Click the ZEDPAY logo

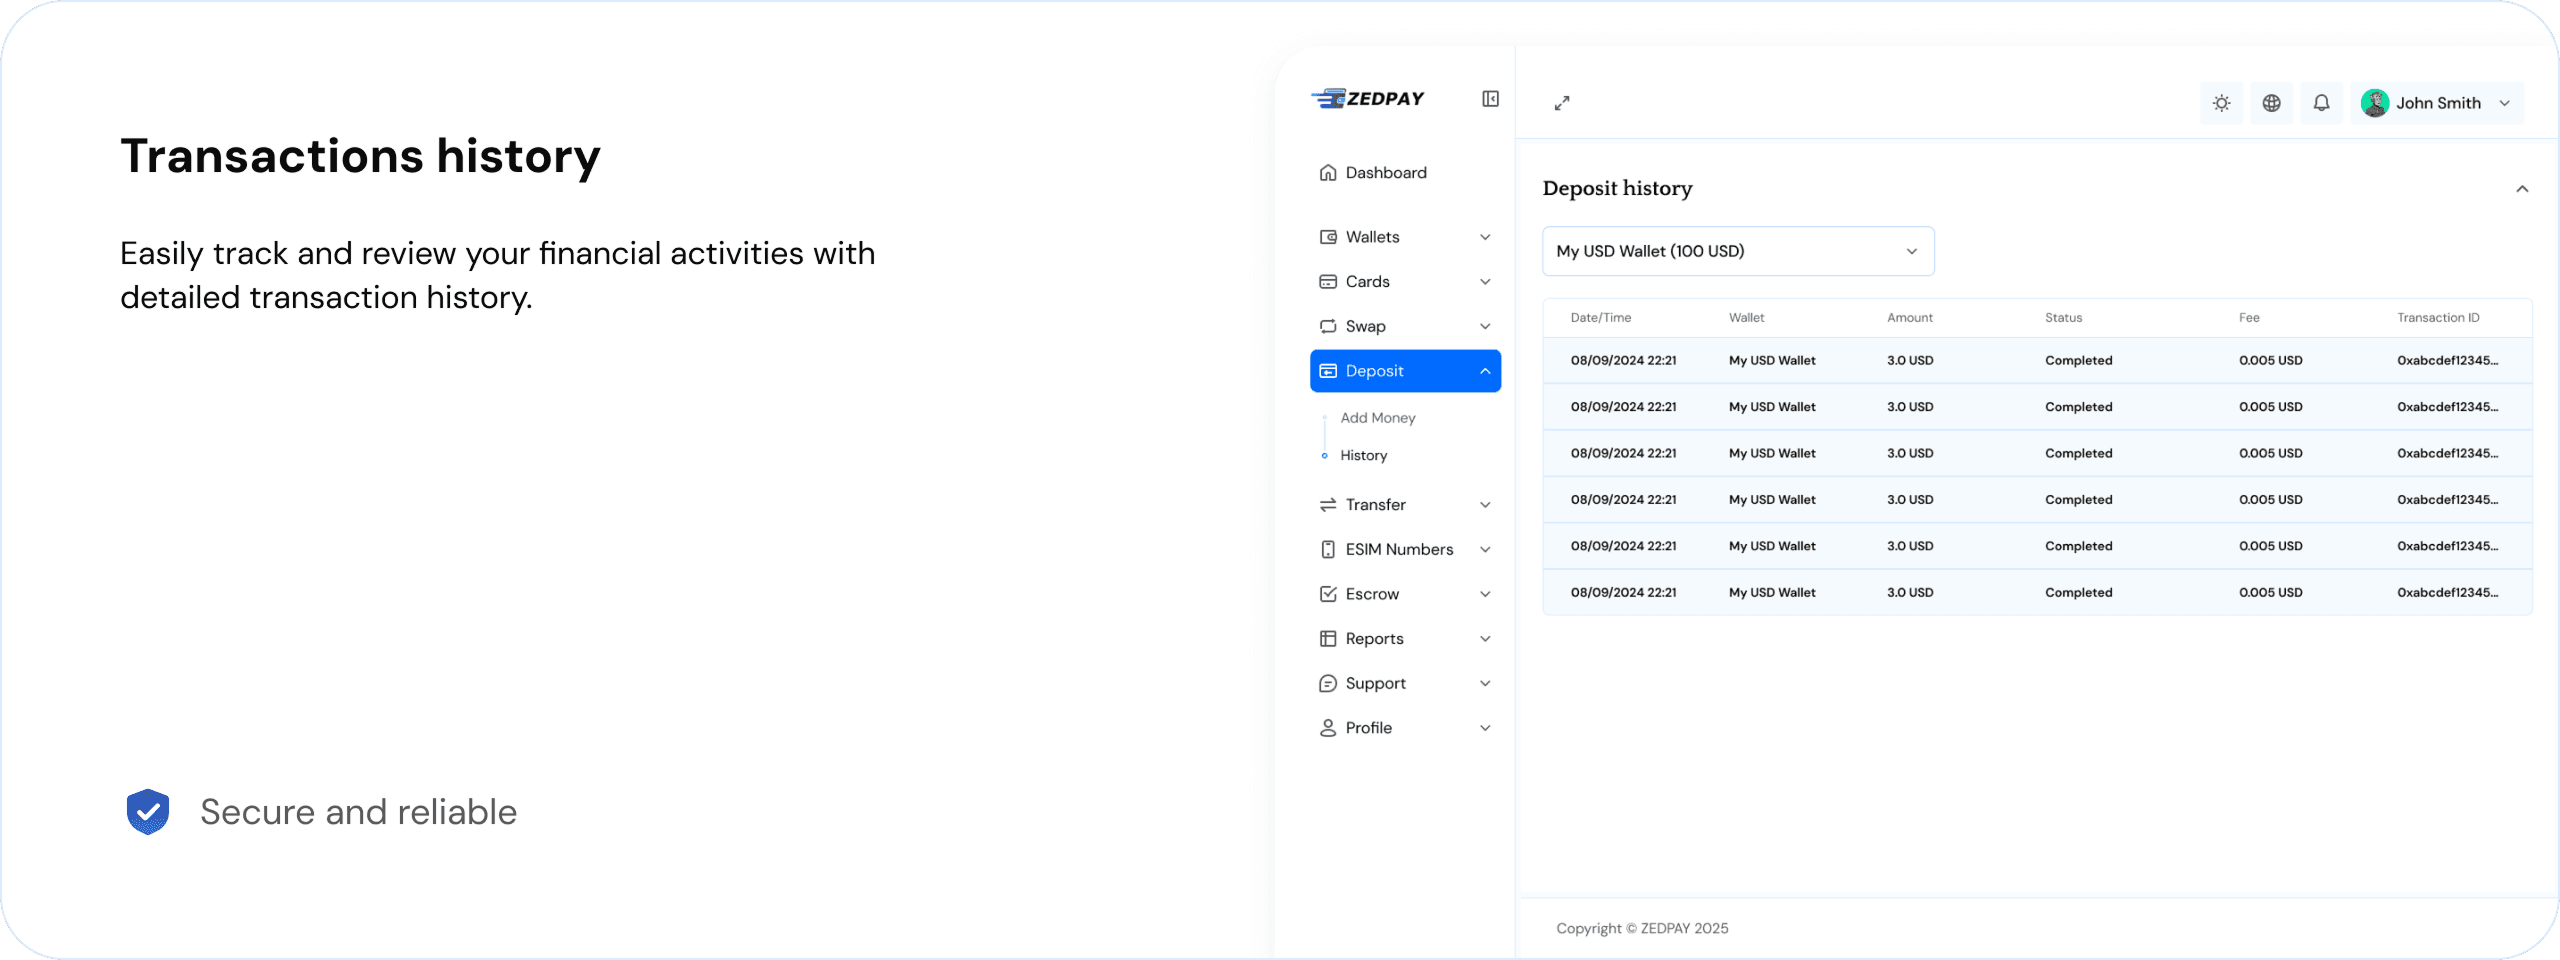tap(1367, 98)
